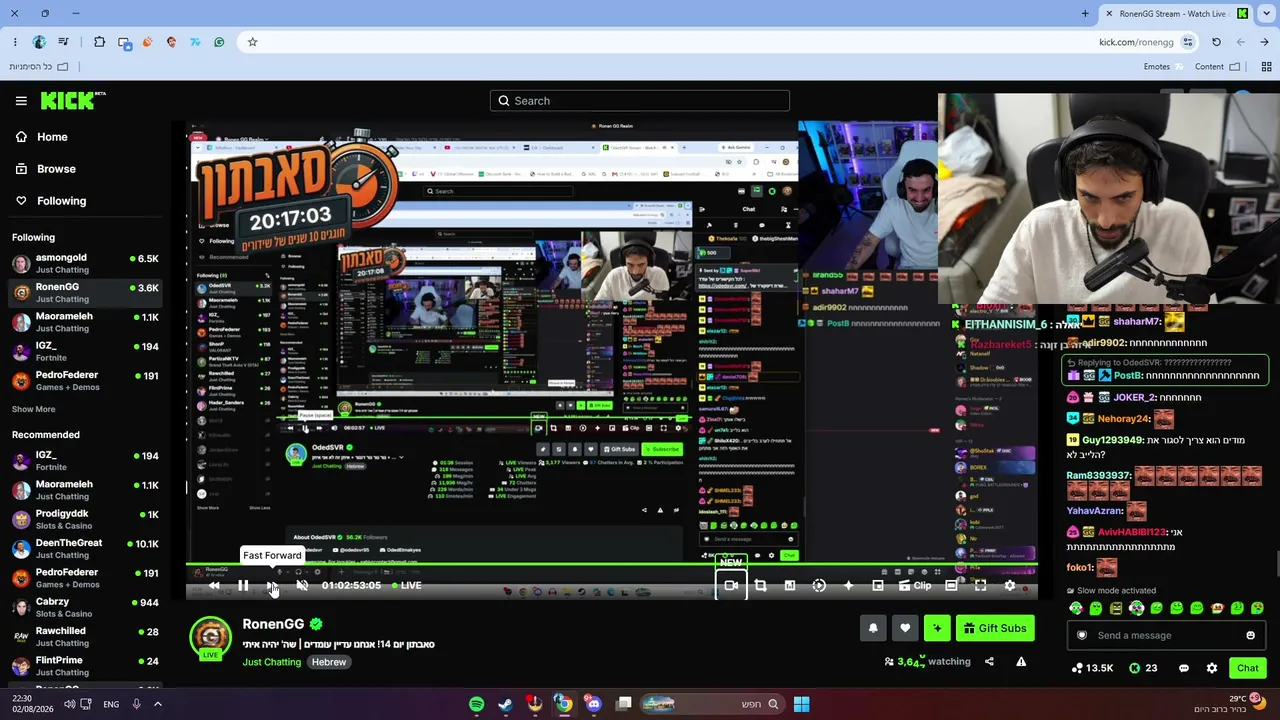Click the green sparkle subscribe button

coord(937,628)
